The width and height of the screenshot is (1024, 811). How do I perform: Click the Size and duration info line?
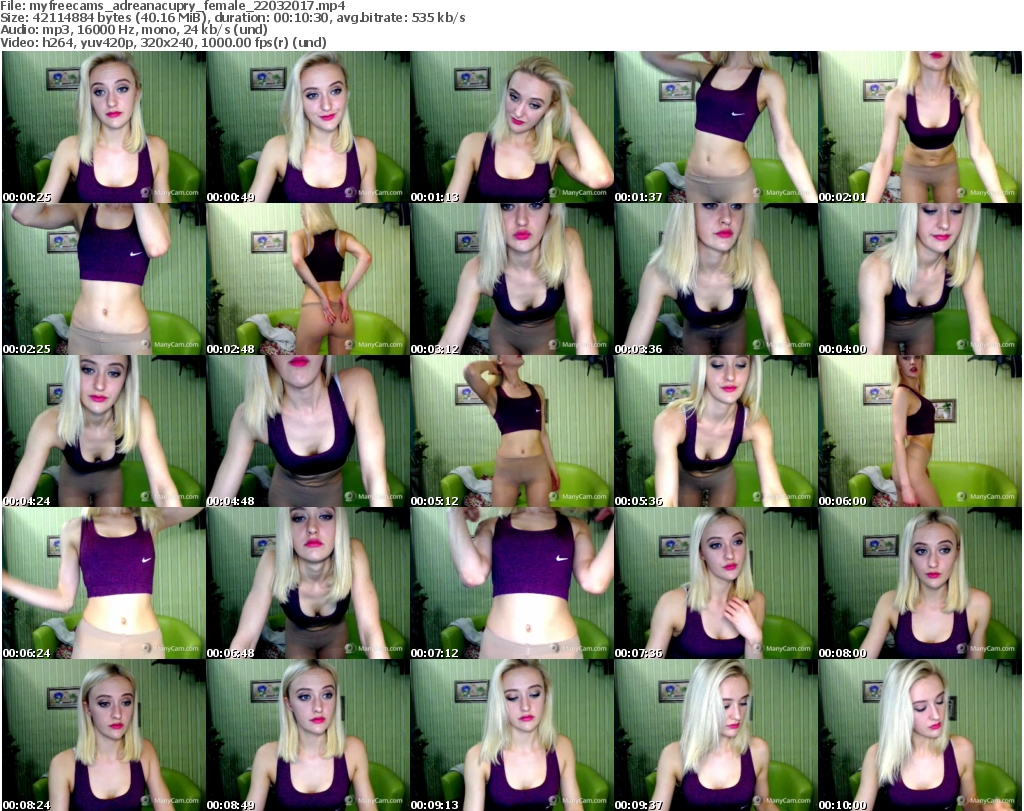pos(232,18)
